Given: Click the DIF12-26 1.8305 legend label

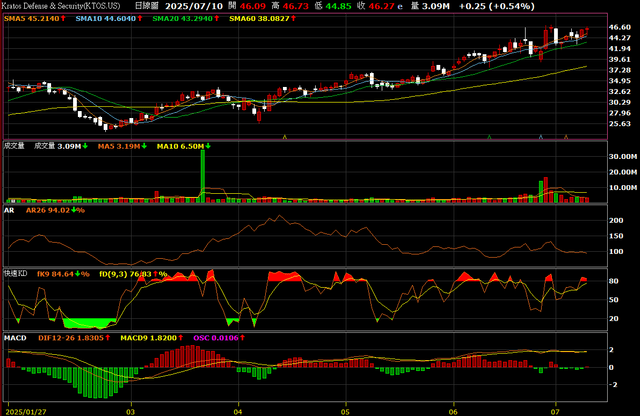Looking at the screenshot, I should pos(73,337).
